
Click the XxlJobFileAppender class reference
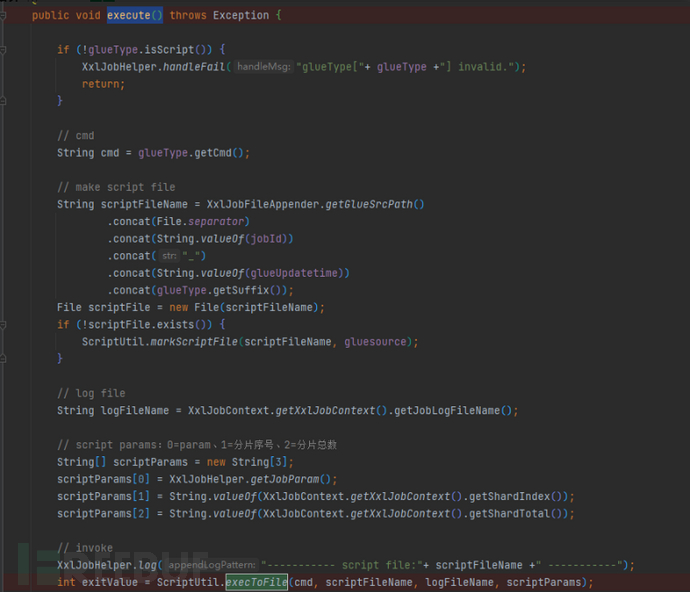click(263, 204)
